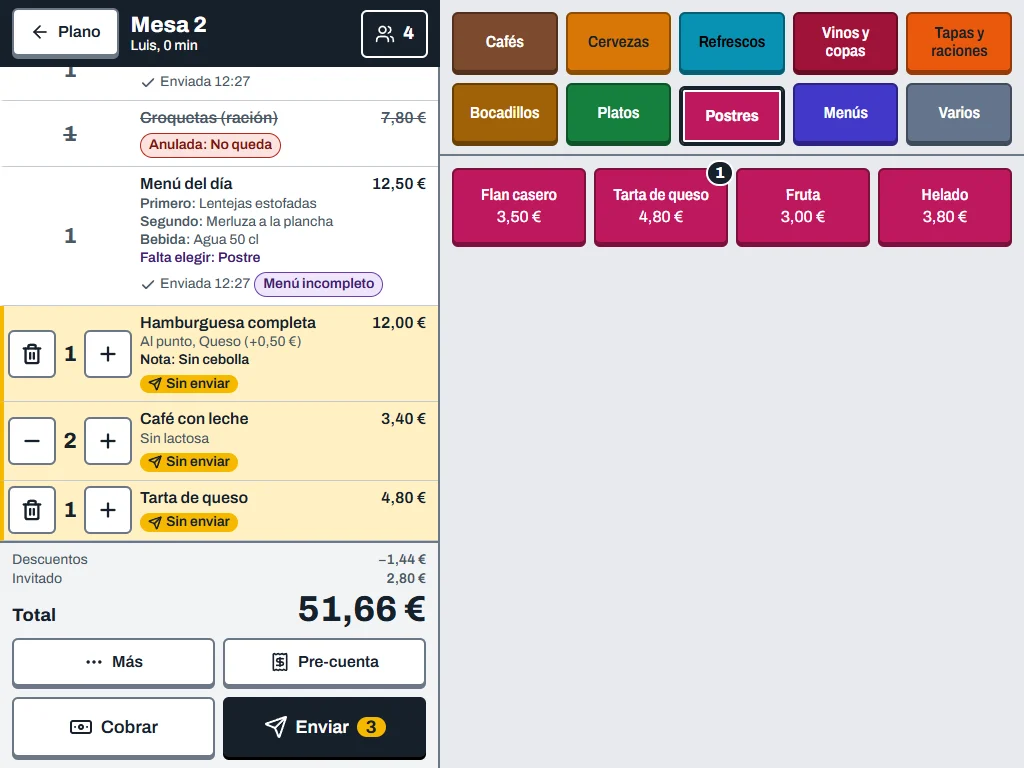The image size is (1024, 768).
Task: Switch to the Cervezas category
Action: tap(618, 42)
